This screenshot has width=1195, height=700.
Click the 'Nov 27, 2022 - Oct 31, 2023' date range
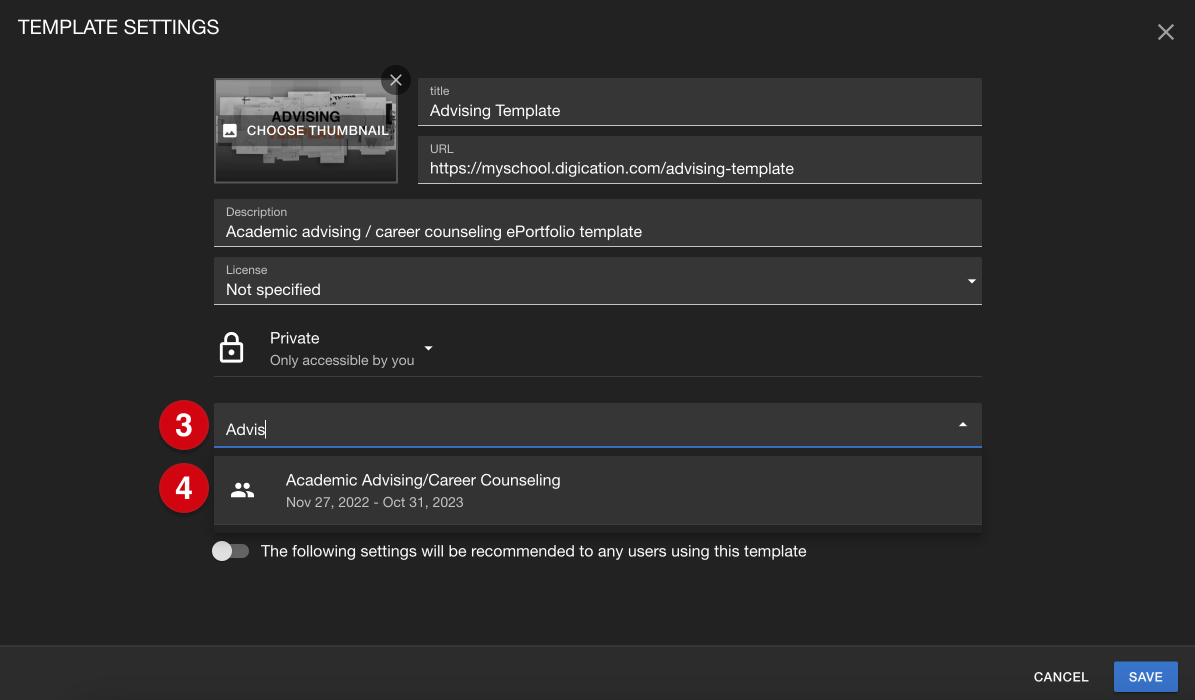click(374, 503)
